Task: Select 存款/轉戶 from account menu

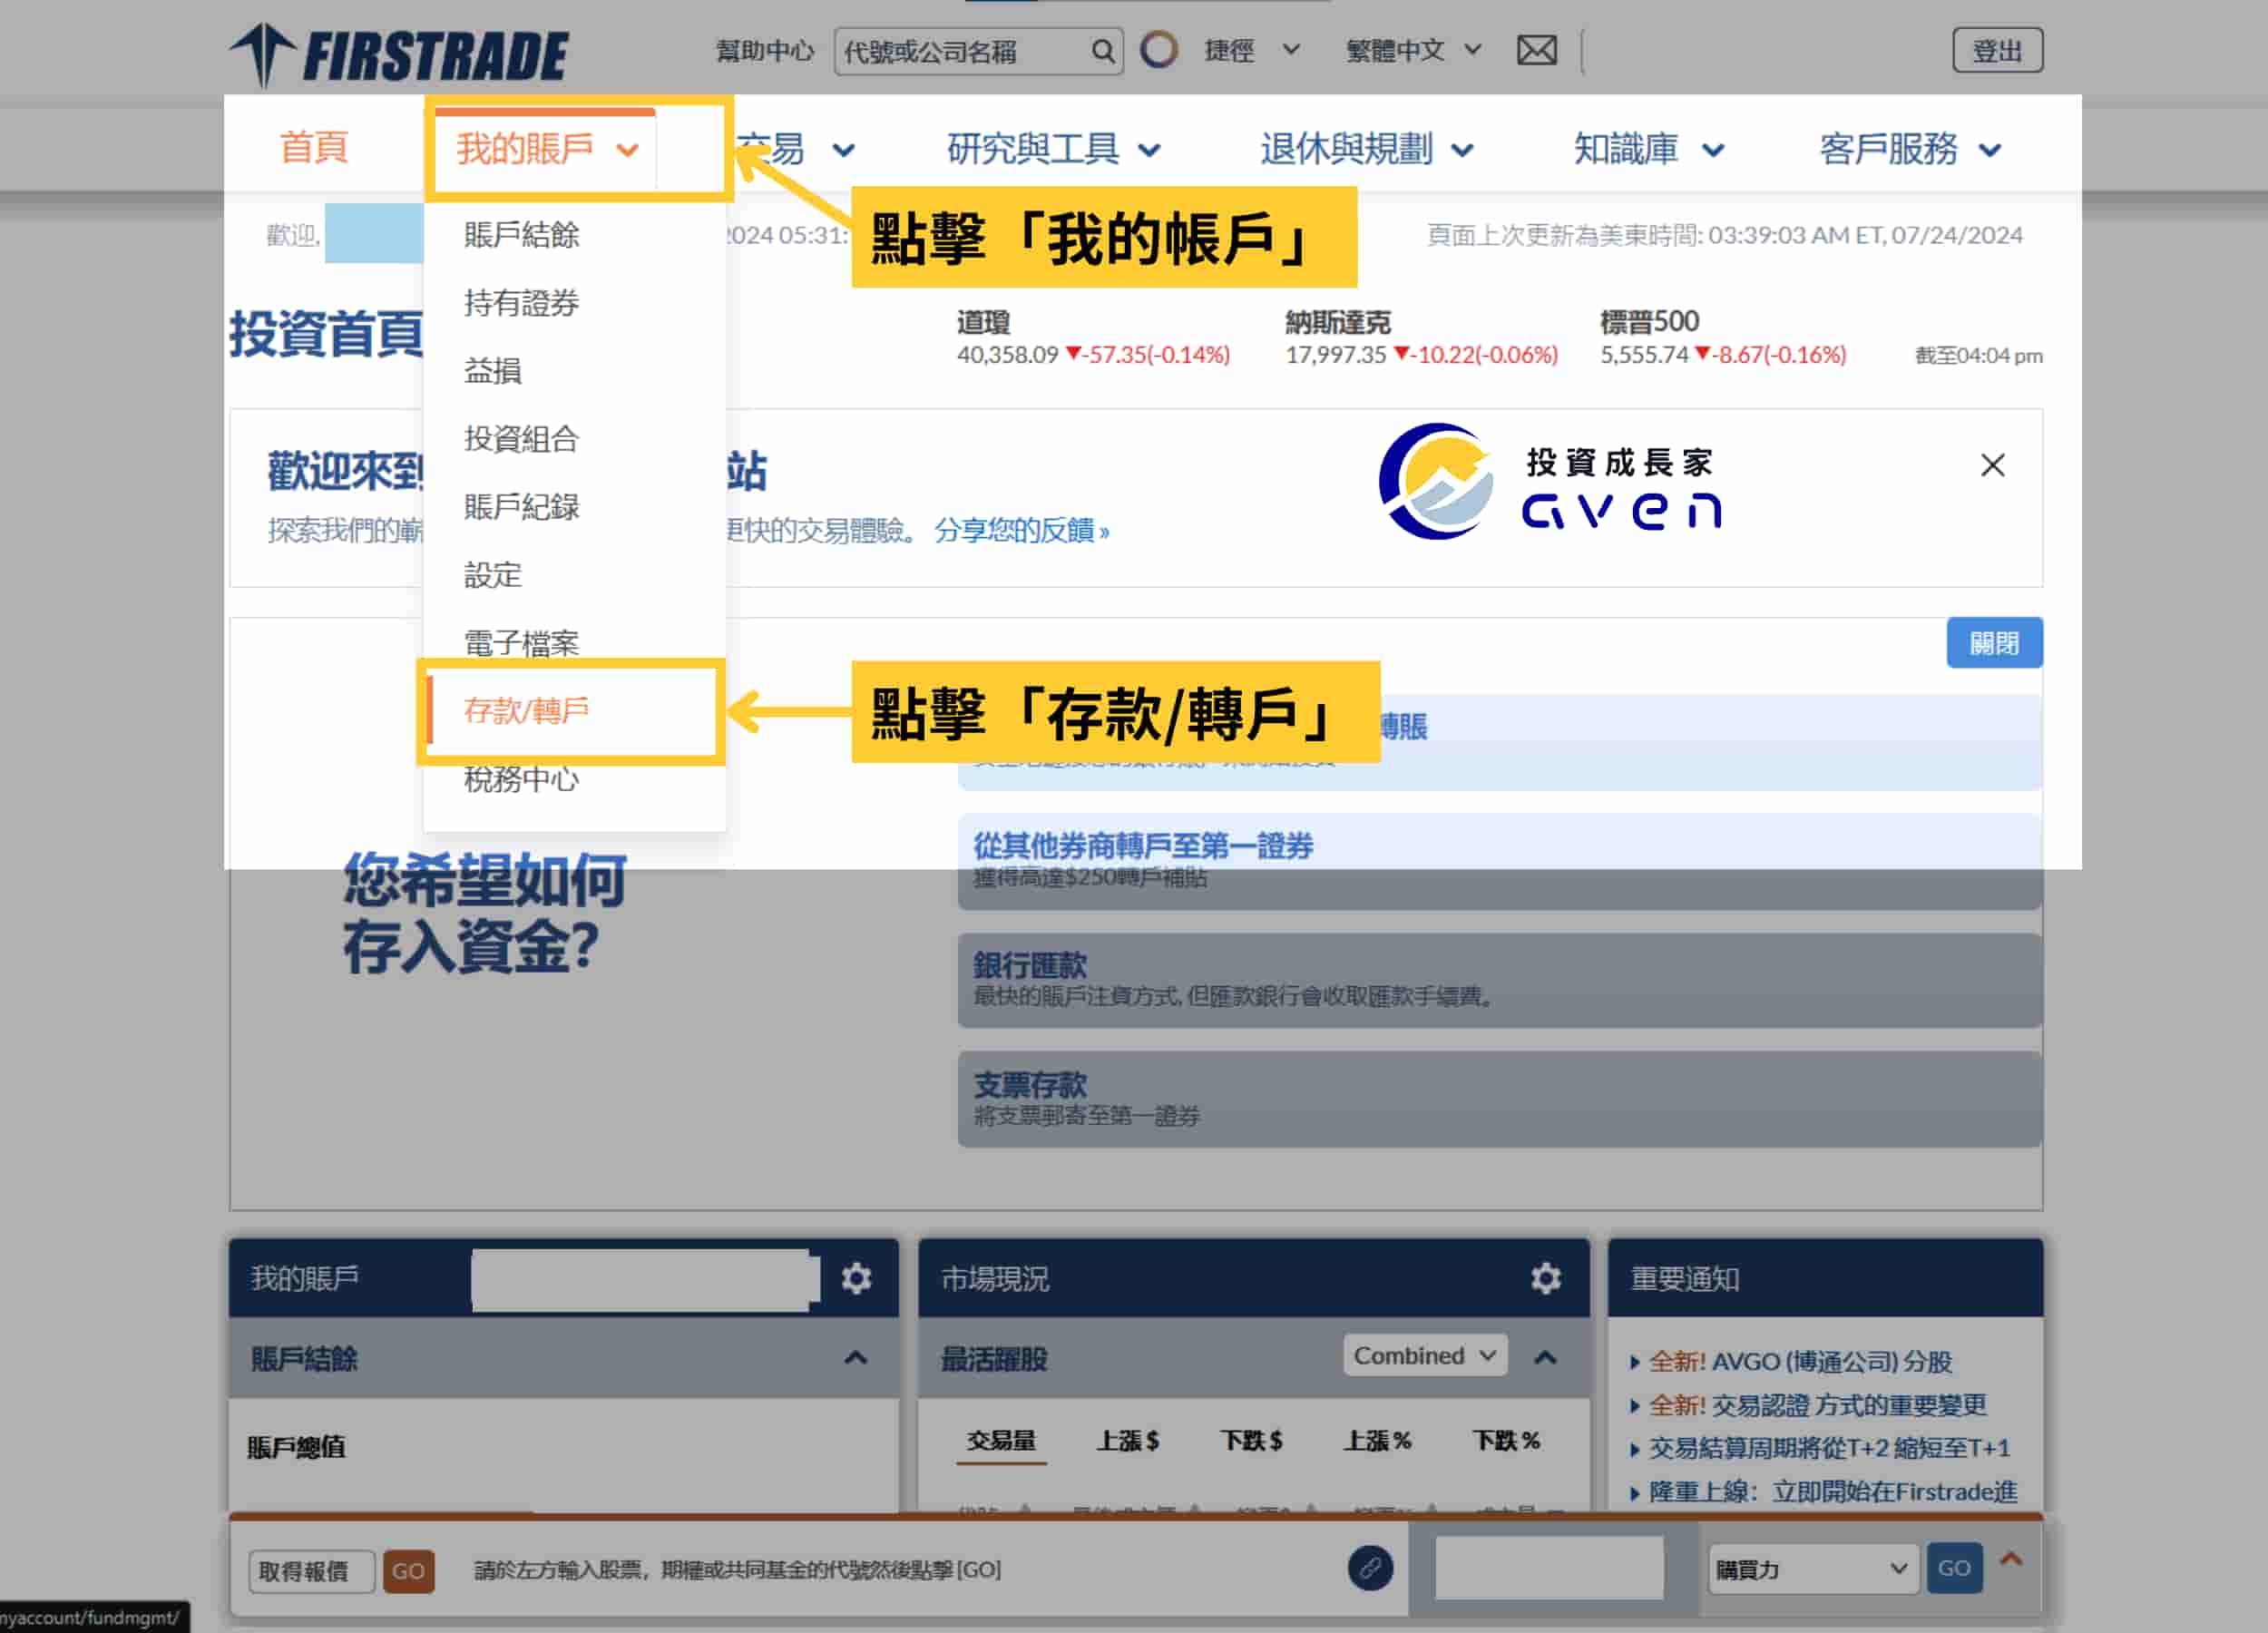Action: coord(527,711)
